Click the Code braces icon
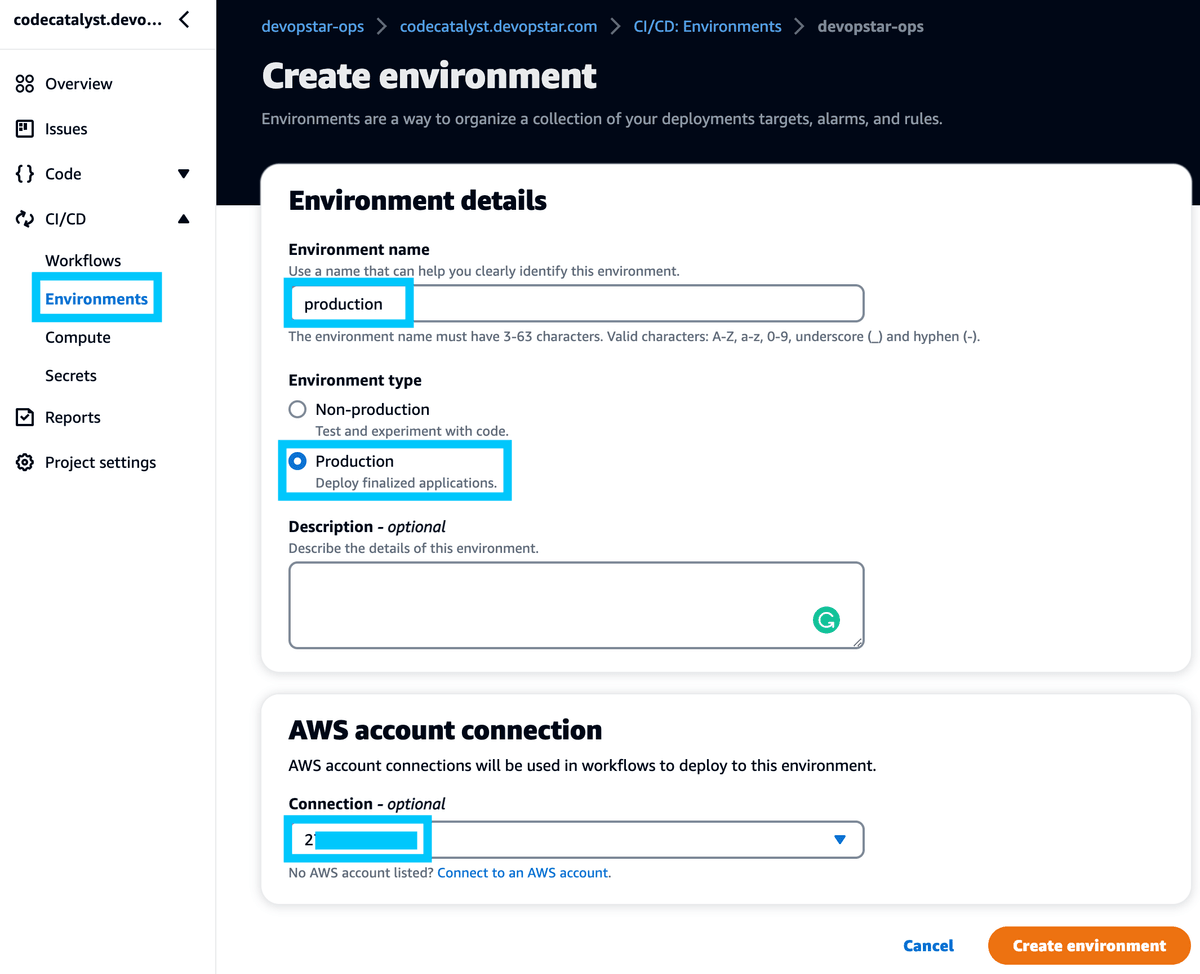The image size is (1200, 974). [x=25, y=173]
